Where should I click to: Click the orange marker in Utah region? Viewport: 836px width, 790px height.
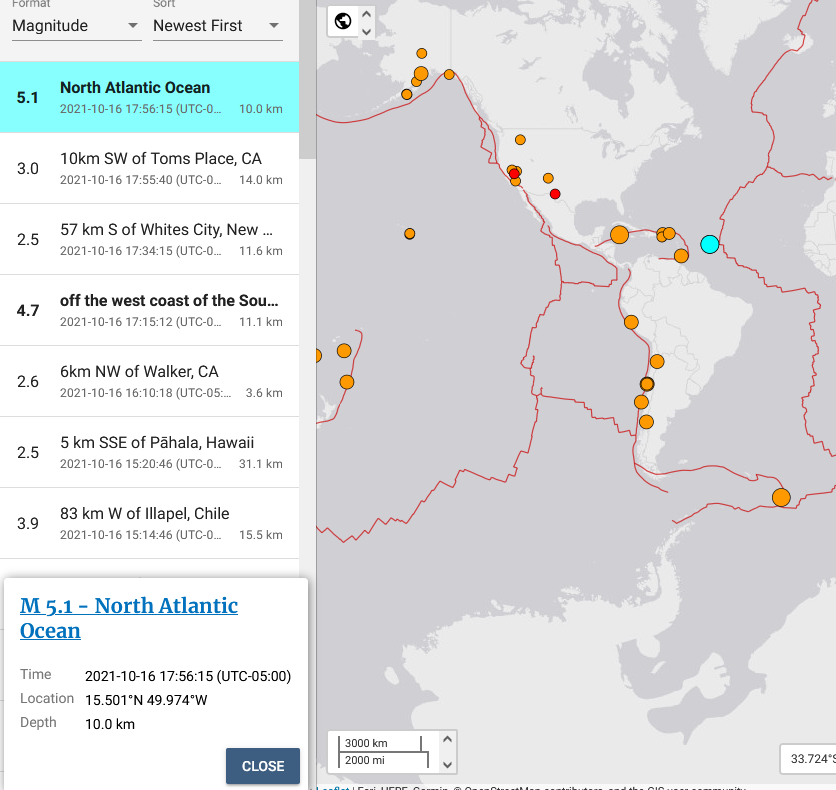pyautogui.click(x=548, y=178)
